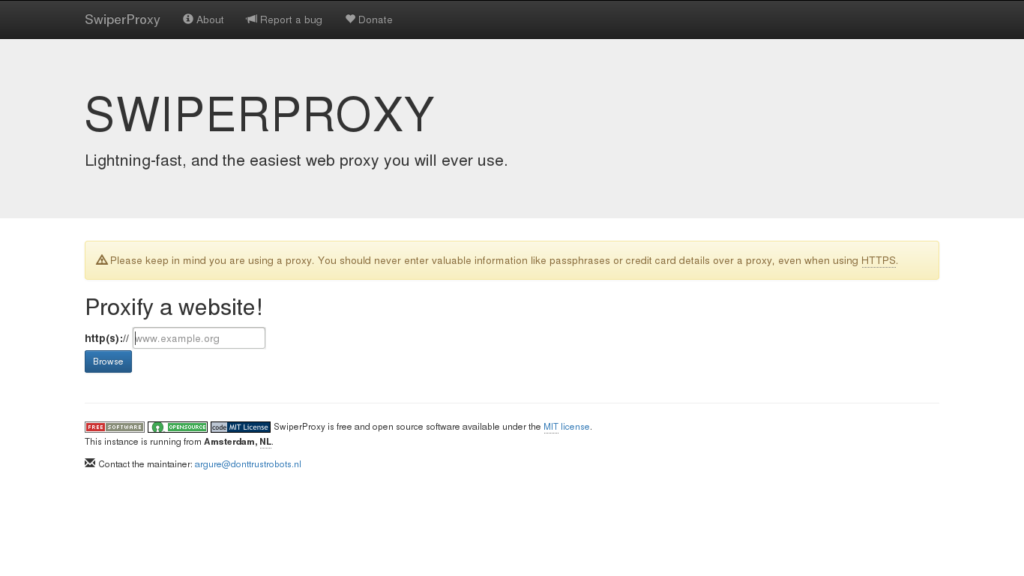Screen dimensions: 1024x576
Task: Click the SWIPERPROXY main heading
Action: [259, 114]
